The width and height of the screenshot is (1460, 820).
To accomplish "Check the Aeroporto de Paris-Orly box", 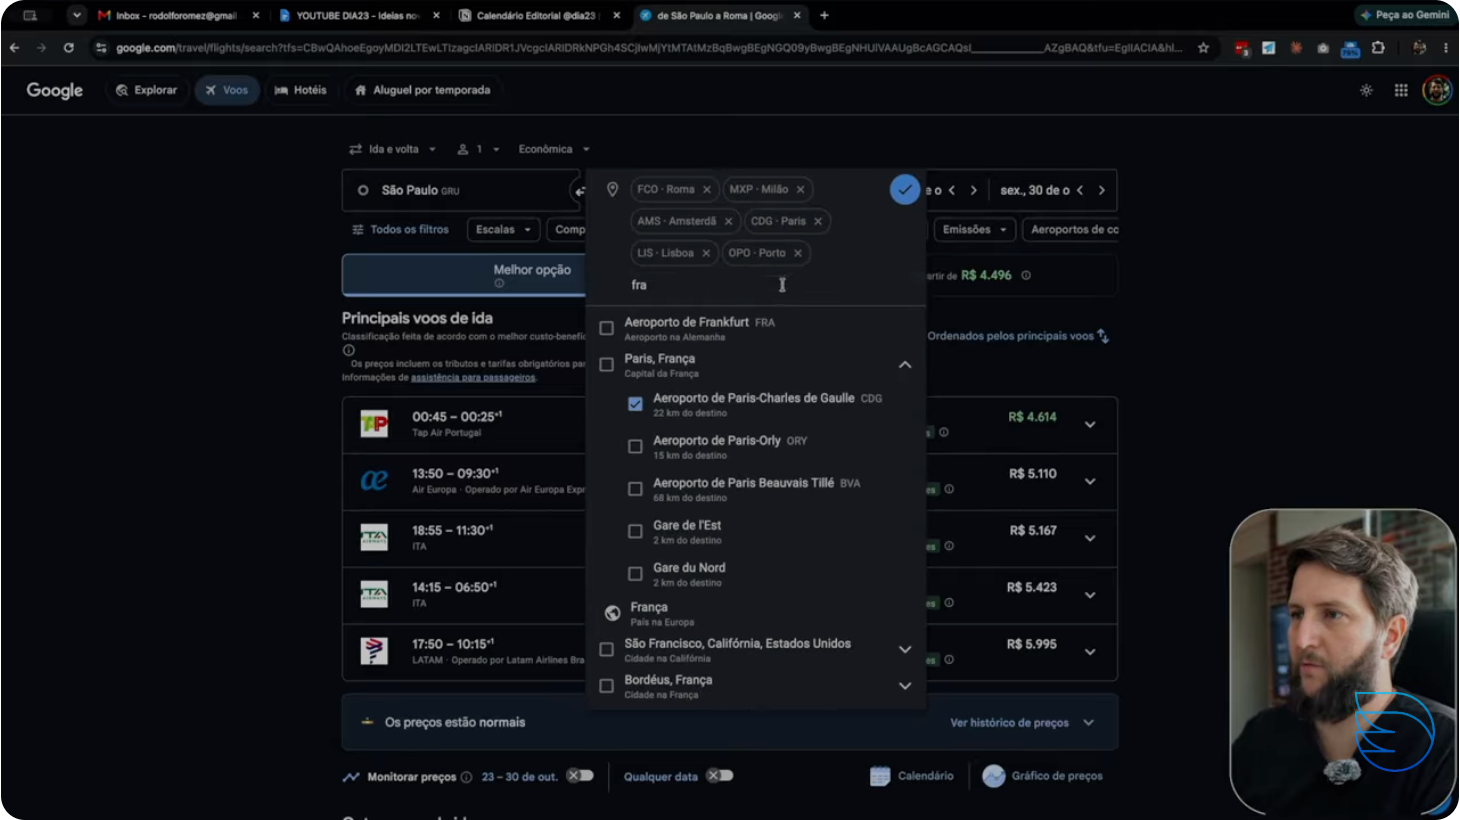I will pos(635,447).
